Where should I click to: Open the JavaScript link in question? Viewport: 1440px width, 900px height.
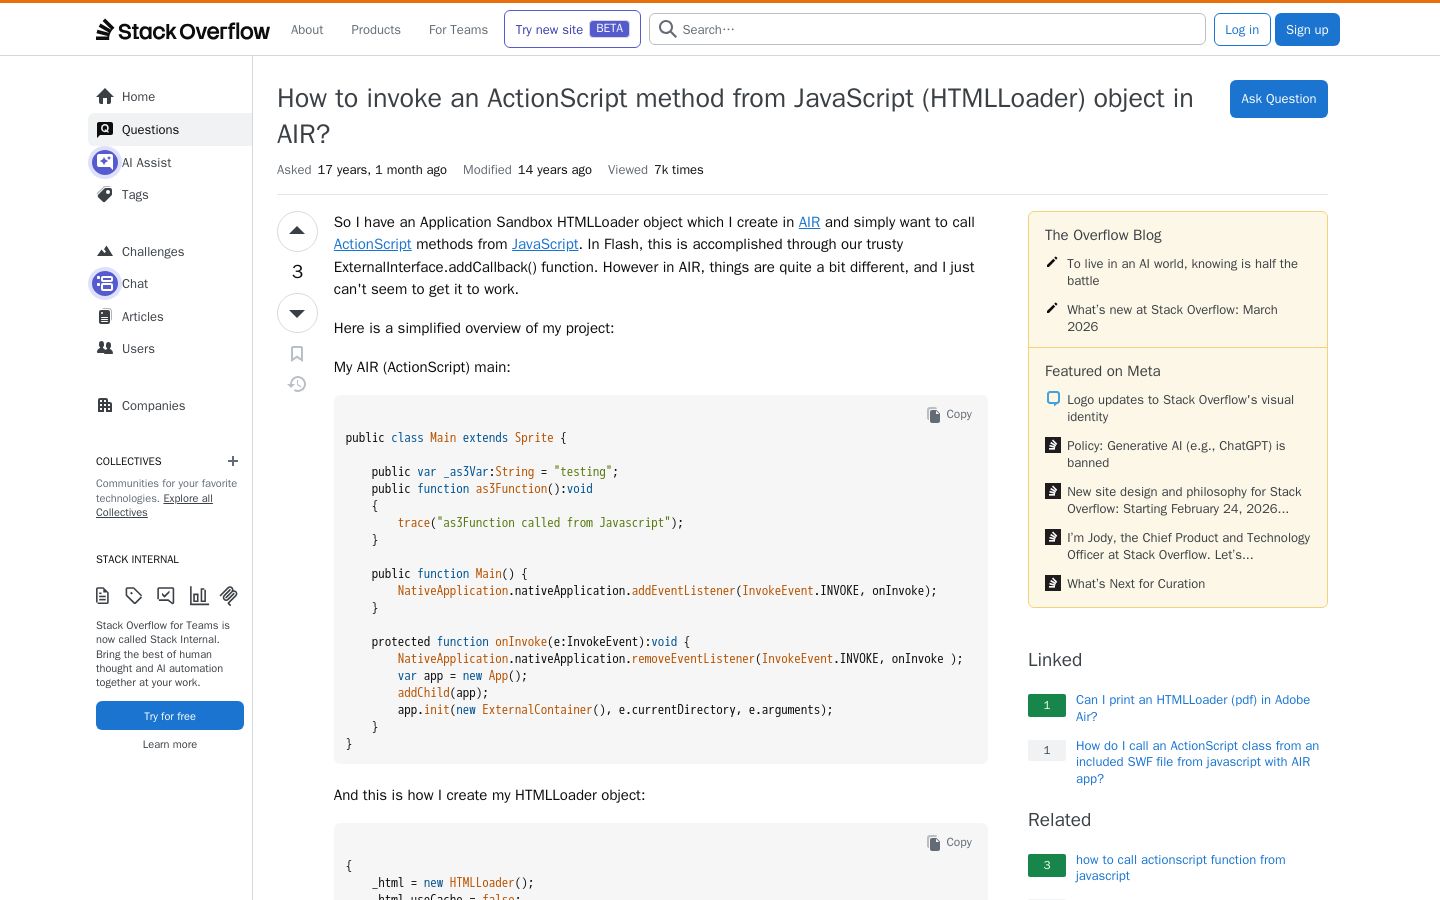click(545, 244)
